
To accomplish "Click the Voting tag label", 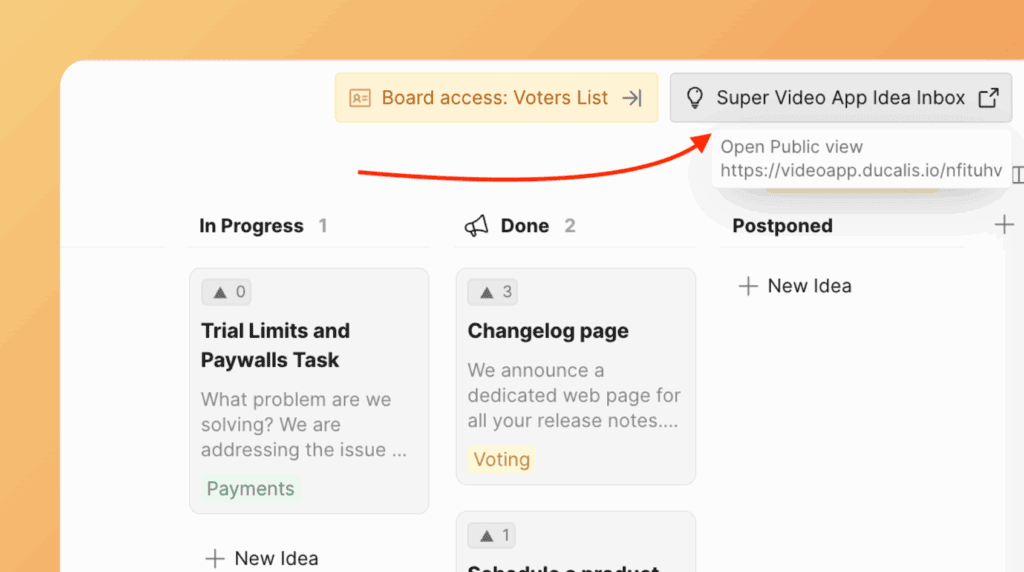I will [x=501, y=460].
